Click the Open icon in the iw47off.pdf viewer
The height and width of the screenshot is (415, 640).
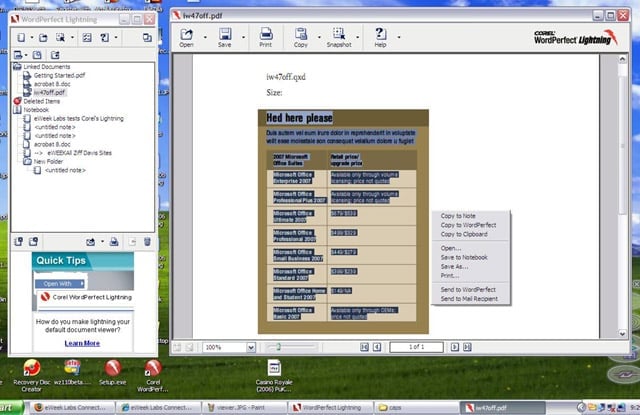[187, 38]
